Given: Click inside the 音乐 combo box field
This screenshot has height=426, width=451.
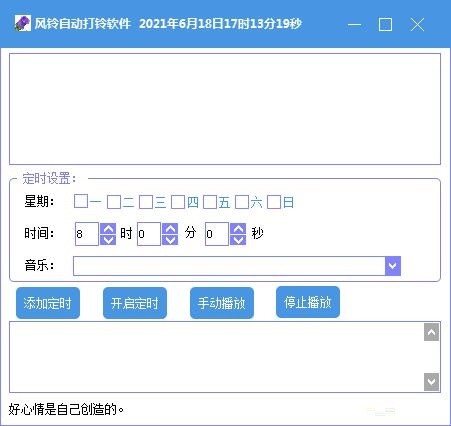Looking at the screenshot, I should [x=229, y=266].
